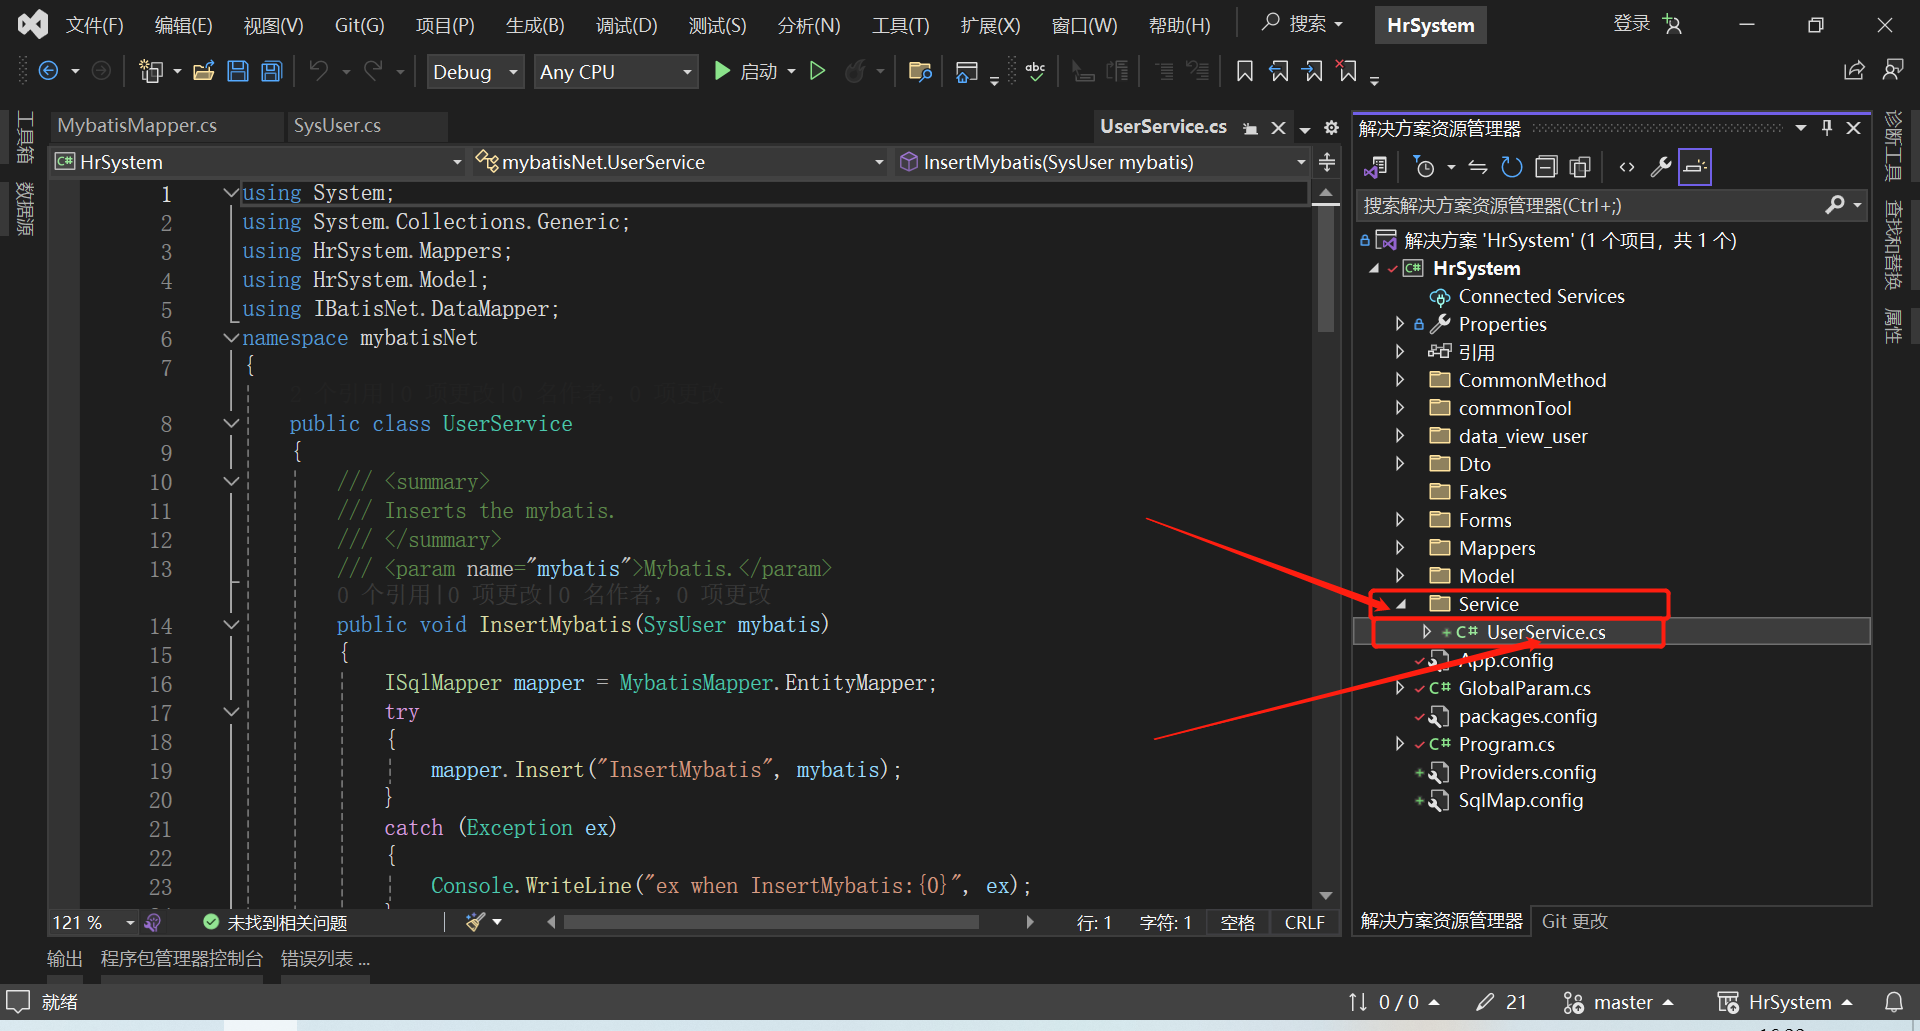Save all open files
This screenshot has width=1920, height=1031.
click(270, 71)
